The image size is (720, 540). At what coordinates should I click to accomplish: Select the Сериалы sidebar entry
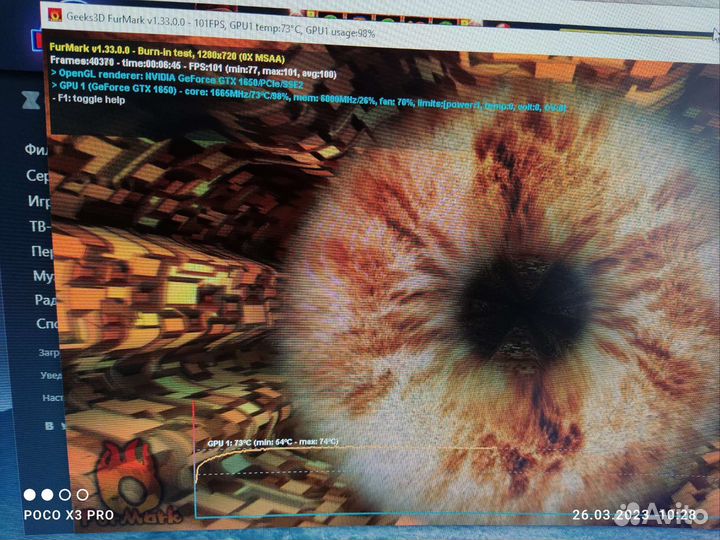pos(37,175)
